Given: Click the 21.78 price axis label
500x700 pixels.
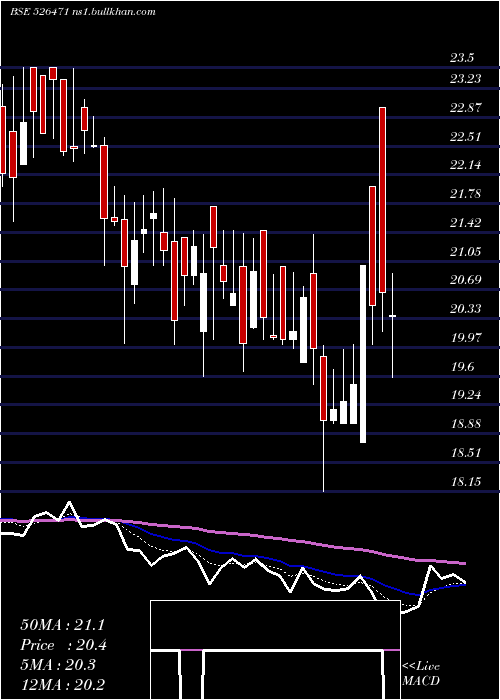Looking at the screenshot, I should tap(466, 194).
